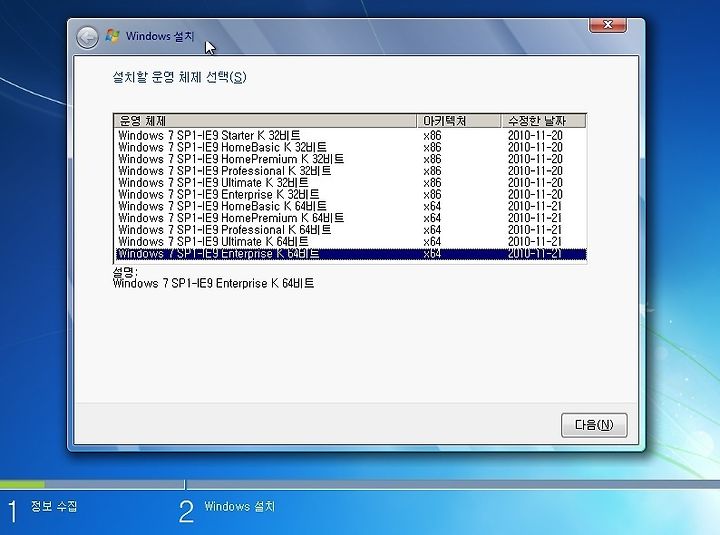This screenshot has height=535, width=720.
Task: Click the description text under 설명:
Action: 214,283
